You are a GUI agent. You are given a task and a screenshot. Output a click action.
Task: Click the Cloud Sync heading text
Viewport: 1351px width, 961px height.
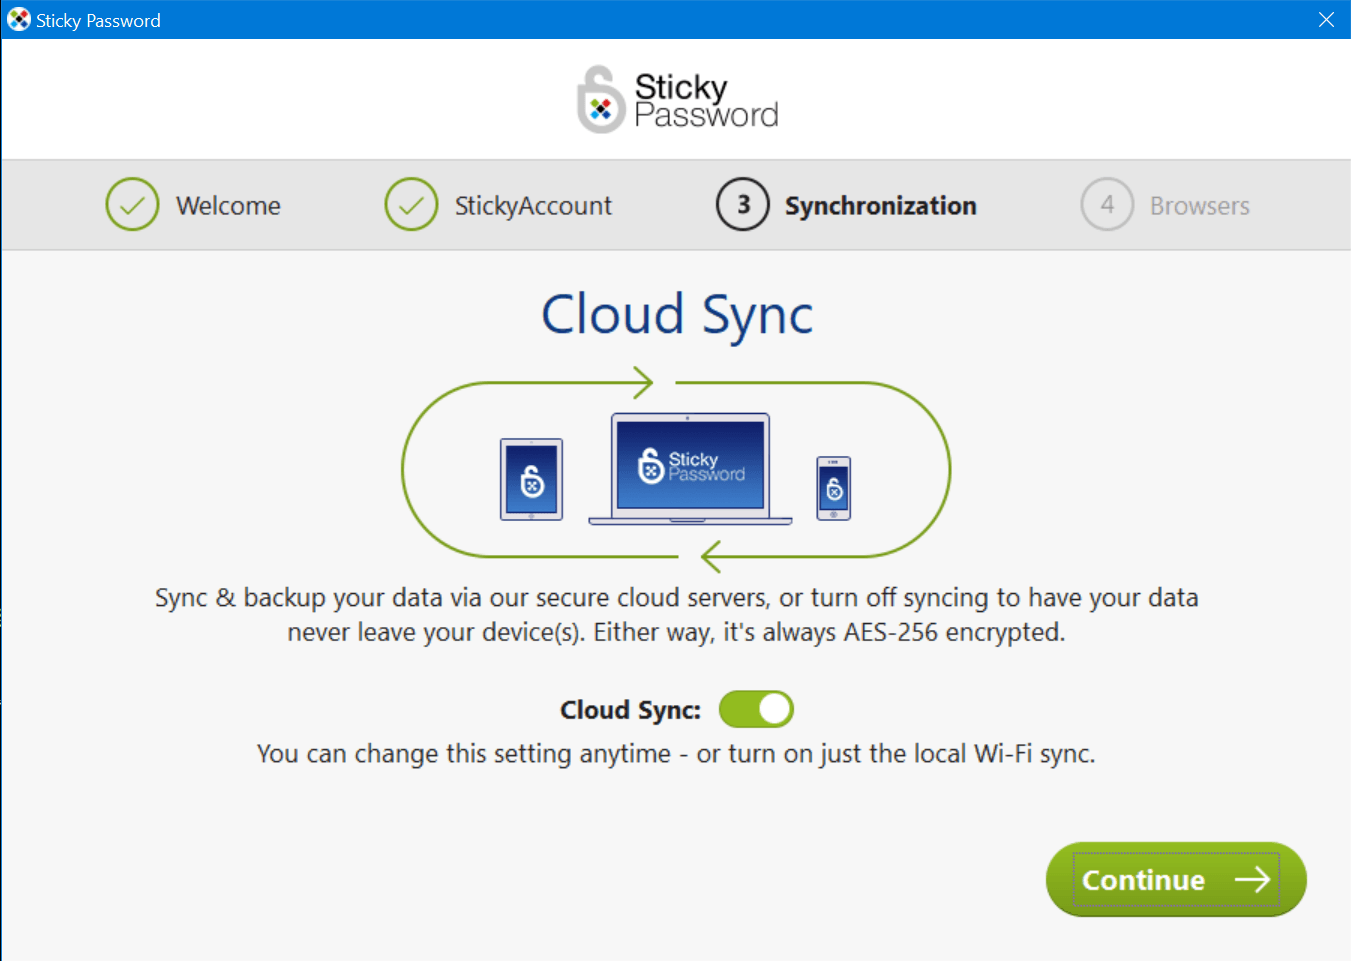676,315
